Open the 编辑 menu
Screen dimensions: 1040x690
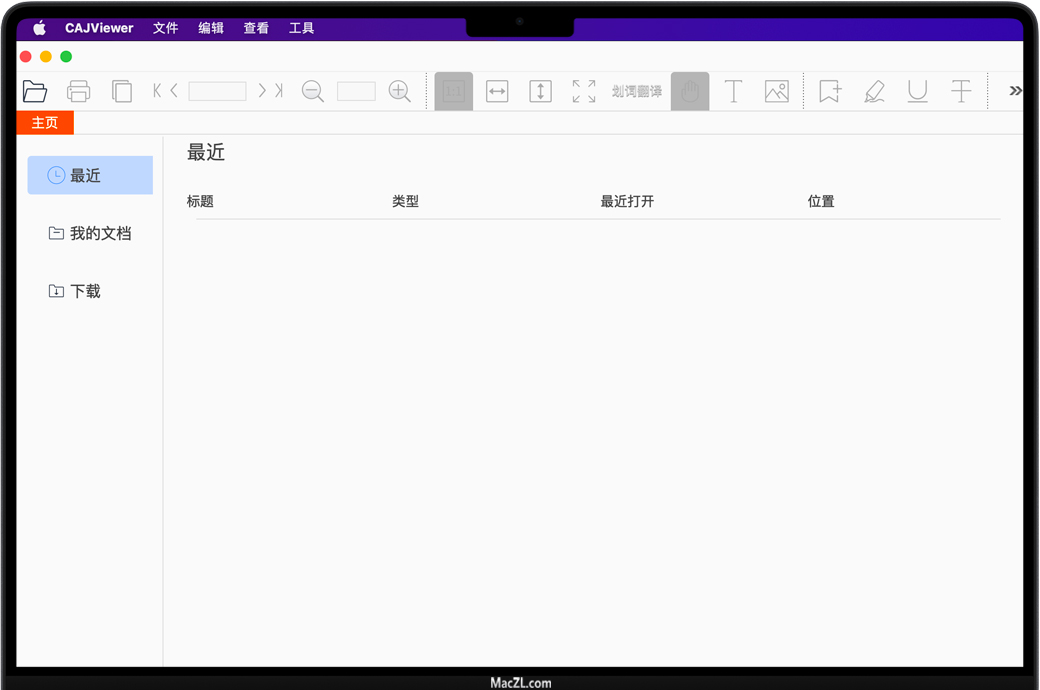pos(211,28)
